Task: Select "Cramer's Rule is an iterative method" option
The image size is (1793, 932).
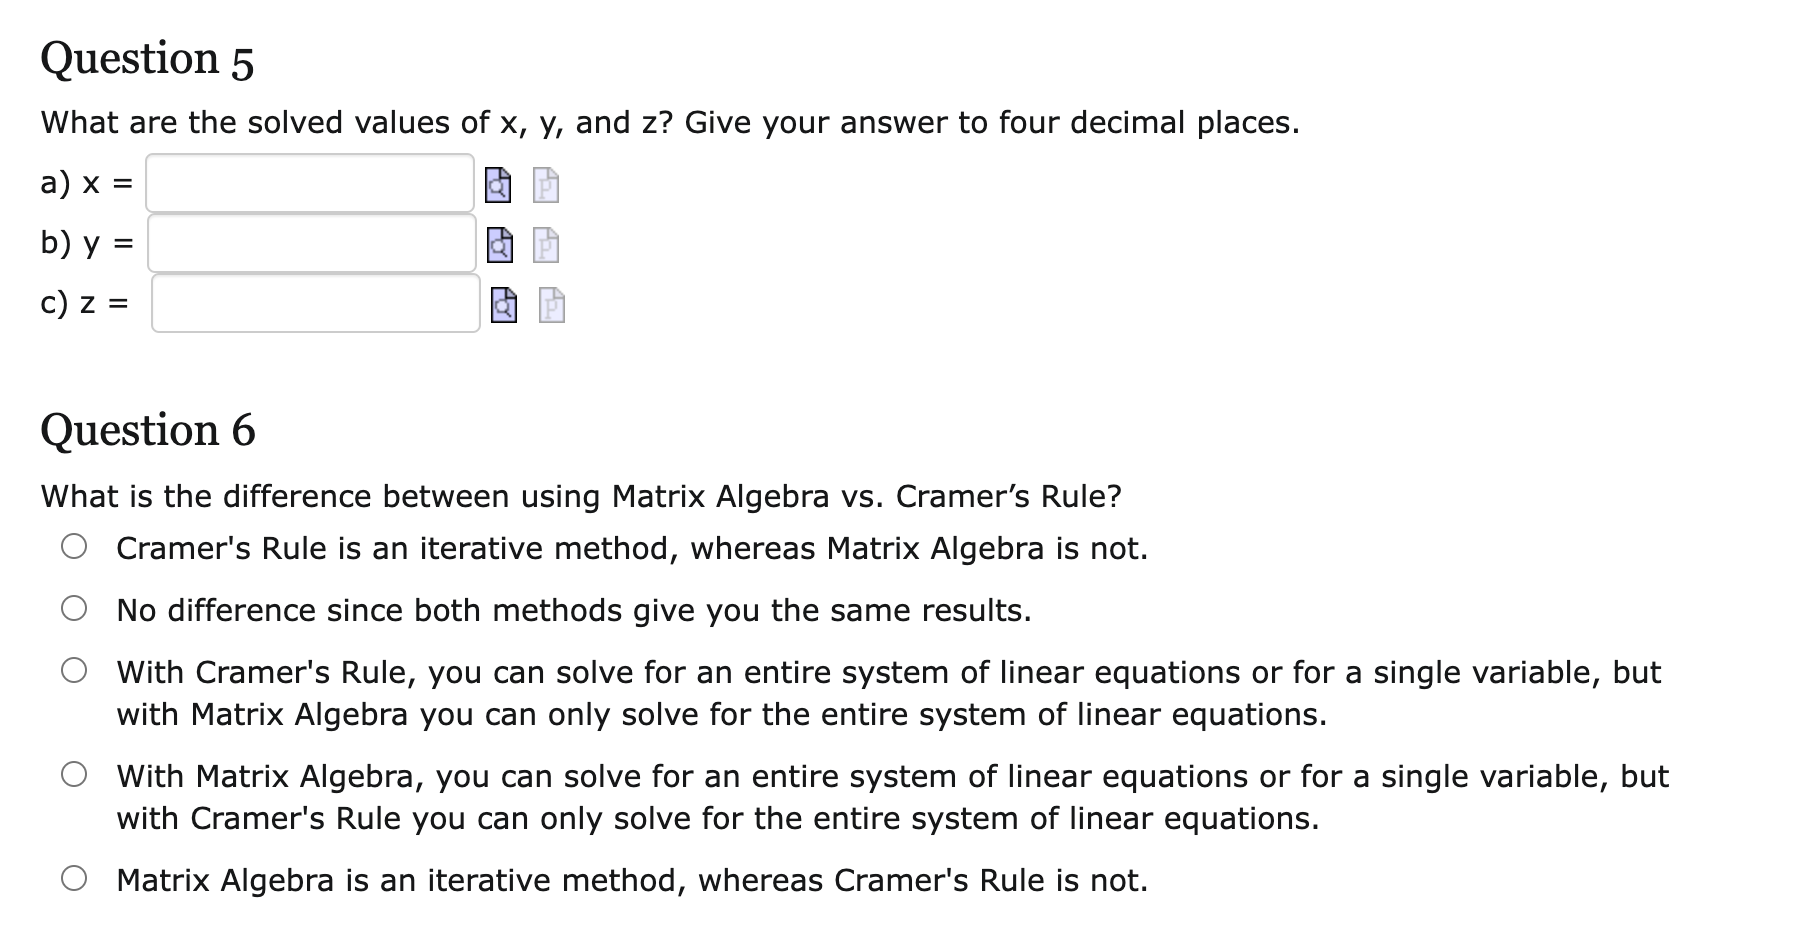Action: pos(76,547)
